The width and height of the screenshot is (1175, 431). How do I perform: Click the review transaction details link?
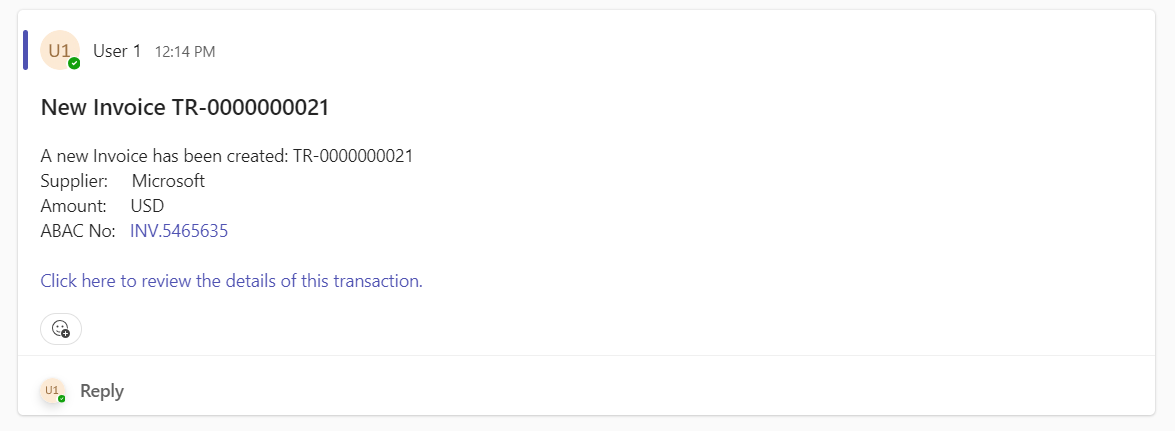pyautogui.click(x=231, y=281)
